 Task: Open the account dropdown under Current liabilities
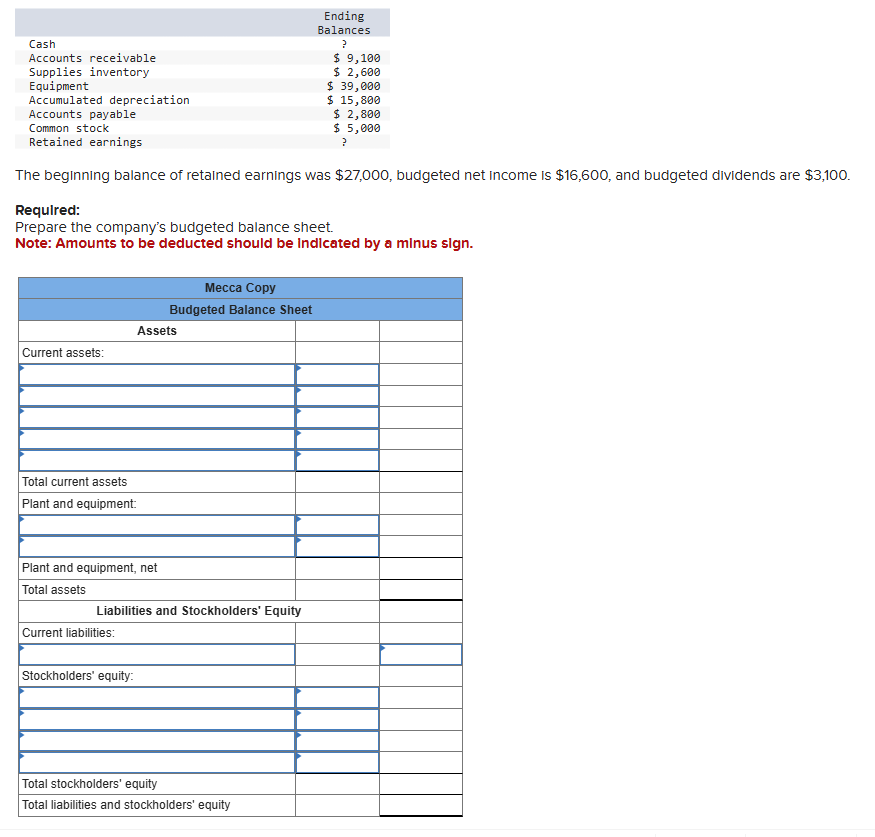[x=155, y=654]
